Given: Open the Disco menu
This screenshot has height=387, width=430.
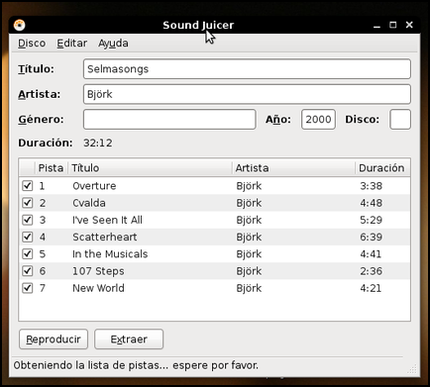Looking at the screenshot, I should coord(32,43).
